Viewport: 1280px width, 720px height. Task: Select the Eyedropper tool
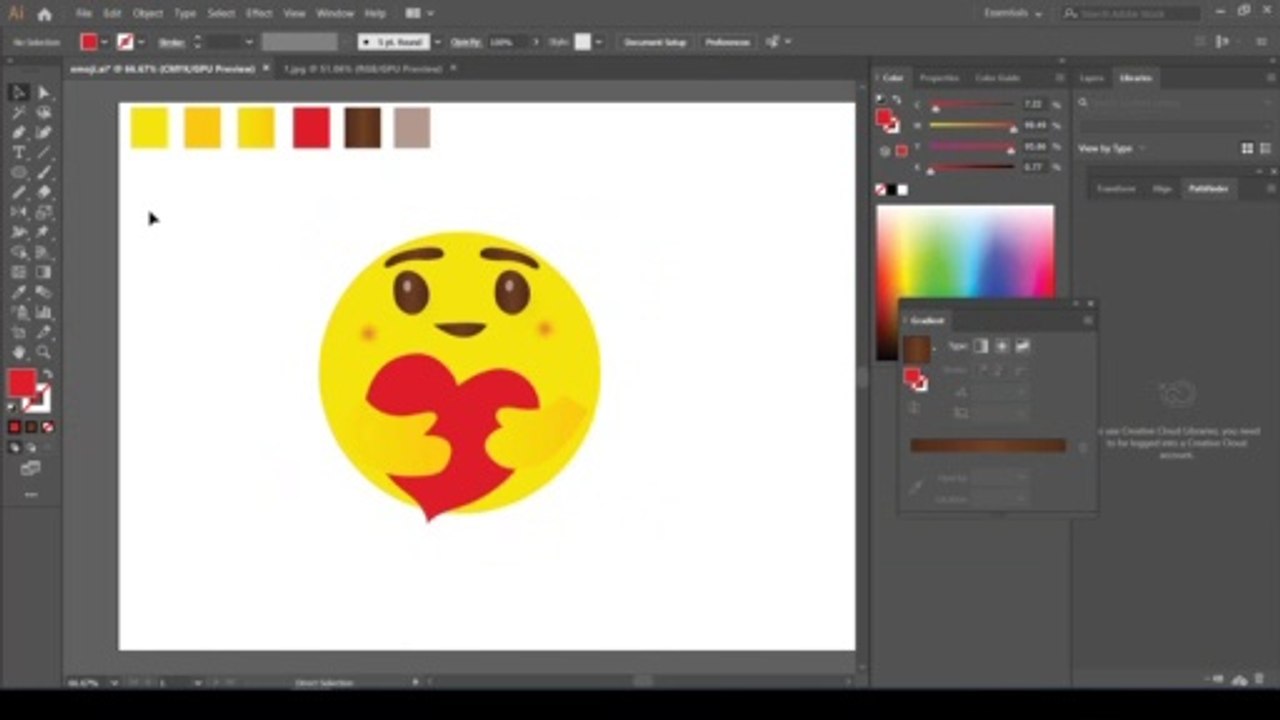pos(18,292)
